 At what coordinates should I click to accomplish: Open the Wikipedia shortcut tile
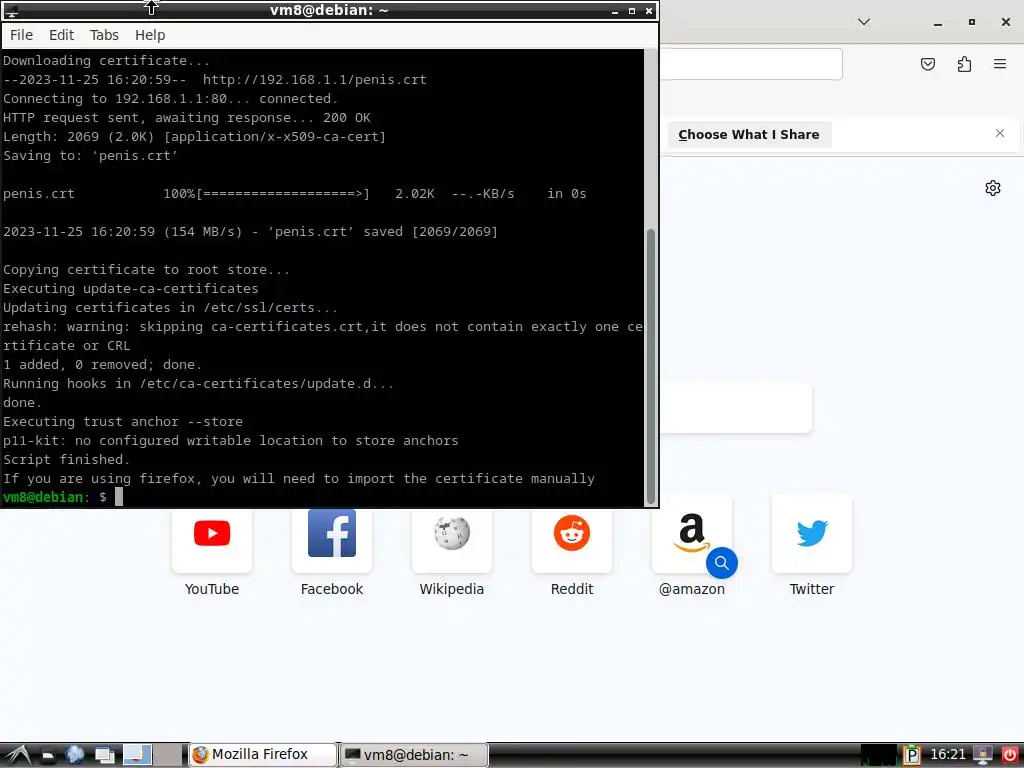451,541
